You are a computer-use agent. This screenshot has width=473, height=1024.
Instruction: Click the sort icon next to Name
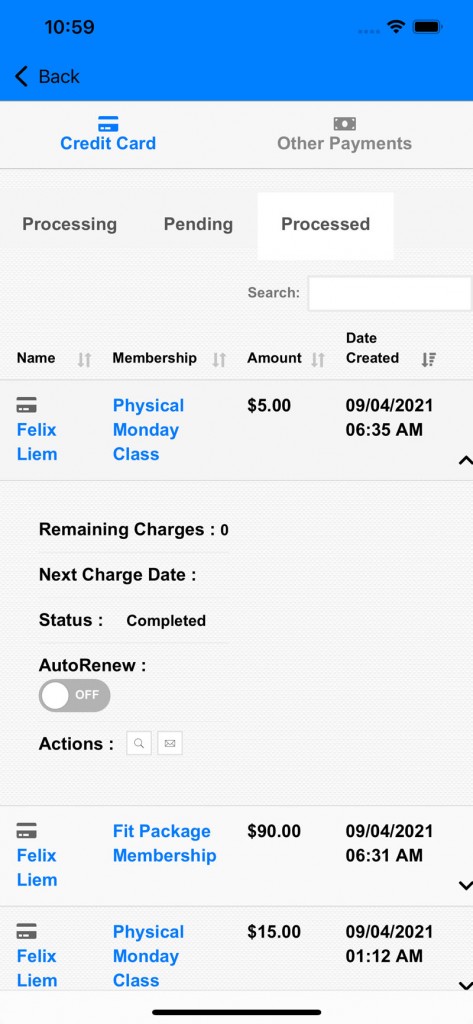point(84,359)
